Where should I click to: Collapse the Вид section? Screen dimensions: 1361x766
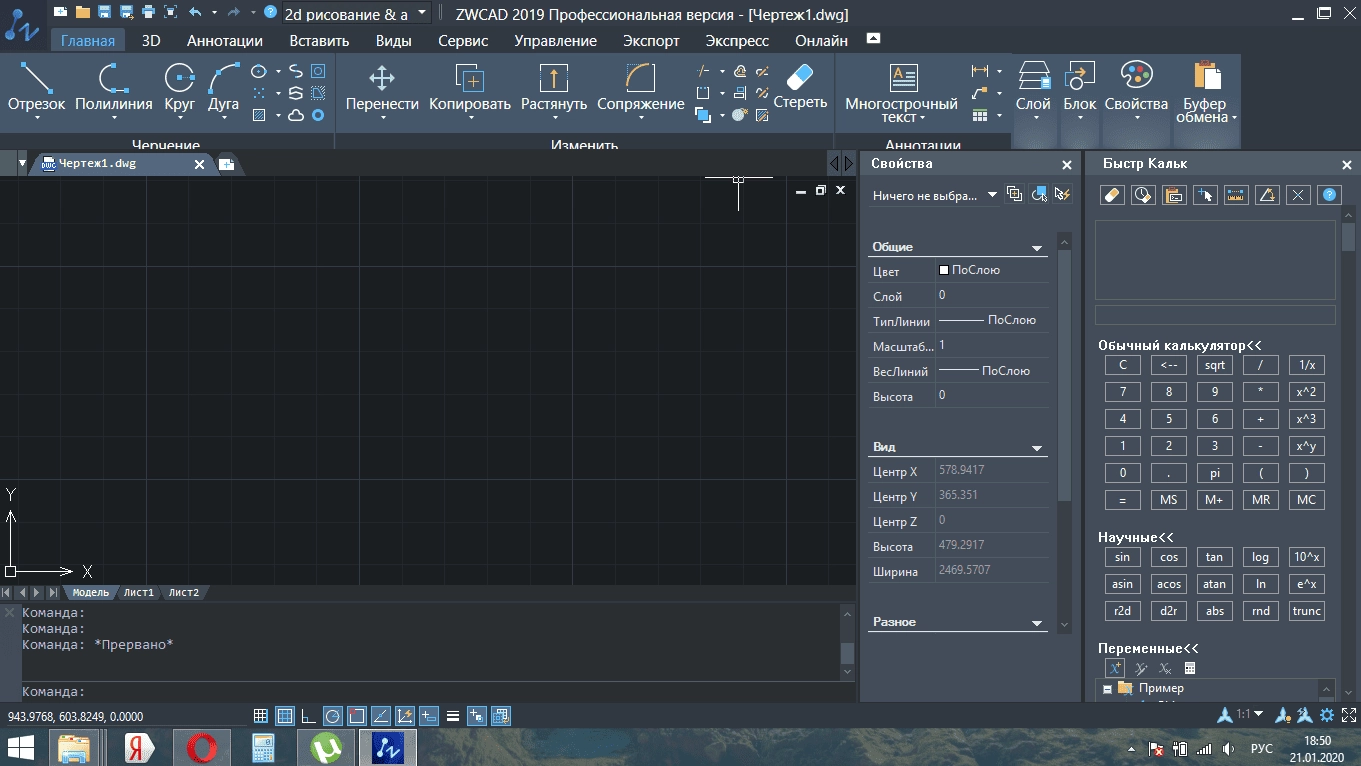click(x=1037, y=448)
